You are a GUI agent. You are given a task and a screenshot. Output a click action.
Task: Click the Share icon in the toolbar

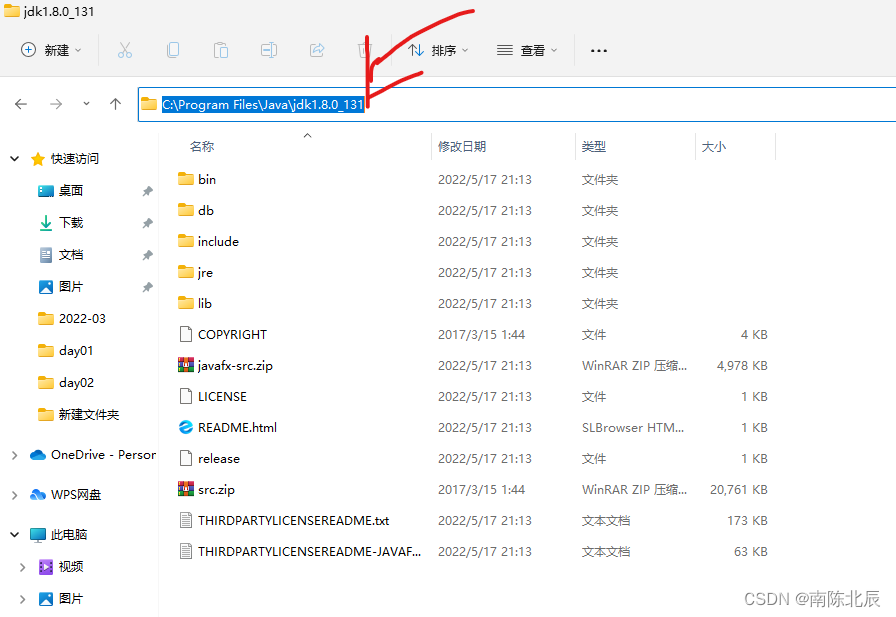click(x=317, y=50)
